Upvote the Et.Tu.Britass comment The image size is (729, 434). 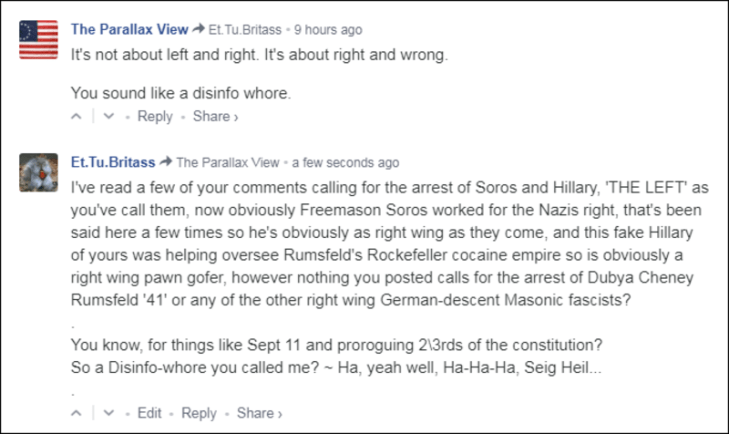[x=77, y=413]
